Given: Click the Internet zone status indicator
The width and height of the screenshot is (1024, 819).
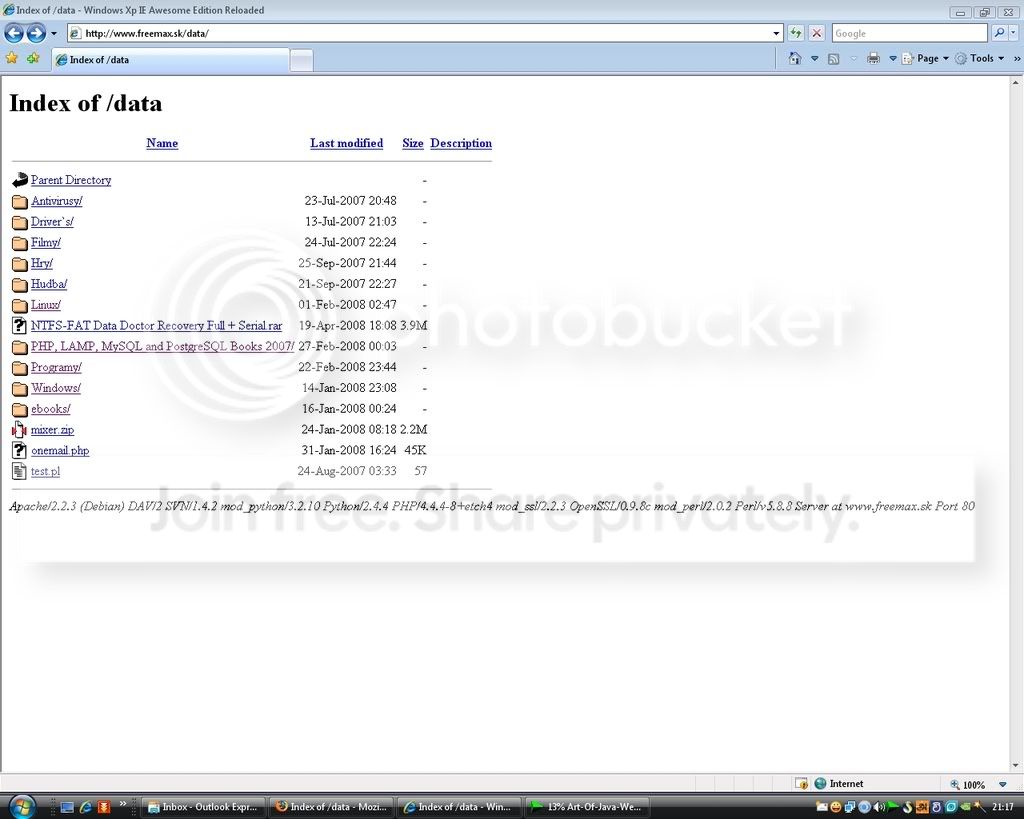Looking at the screenshot, I should point(839,784).
